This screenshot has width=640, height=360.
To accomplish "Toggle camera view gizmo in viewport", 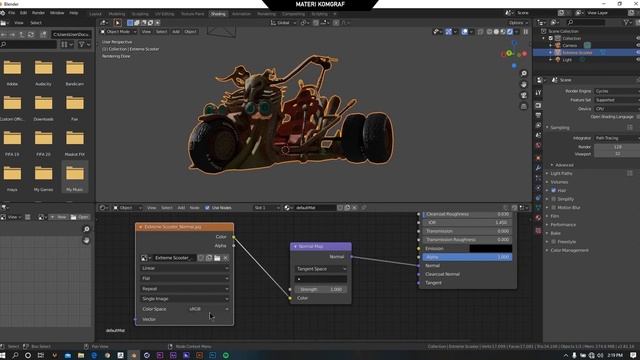I will pos(524,96).
